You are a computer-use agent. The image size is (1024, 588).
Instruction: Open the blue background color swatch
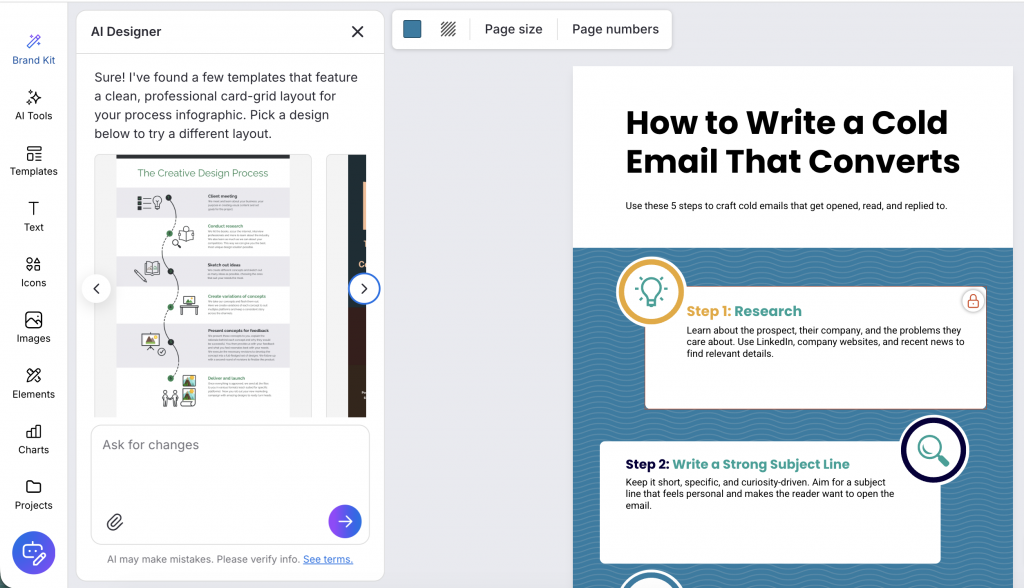412,29
